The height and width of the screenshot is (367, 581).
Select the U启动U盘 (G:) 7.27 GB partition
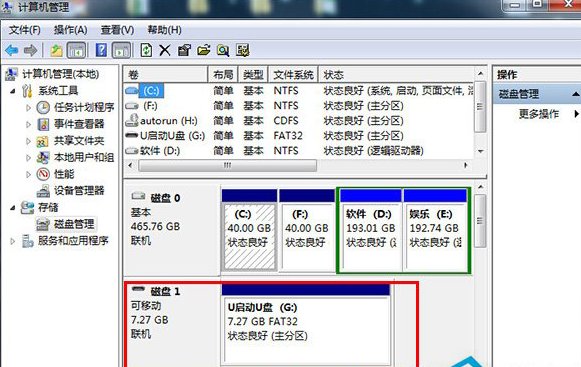tap(306, 324)
